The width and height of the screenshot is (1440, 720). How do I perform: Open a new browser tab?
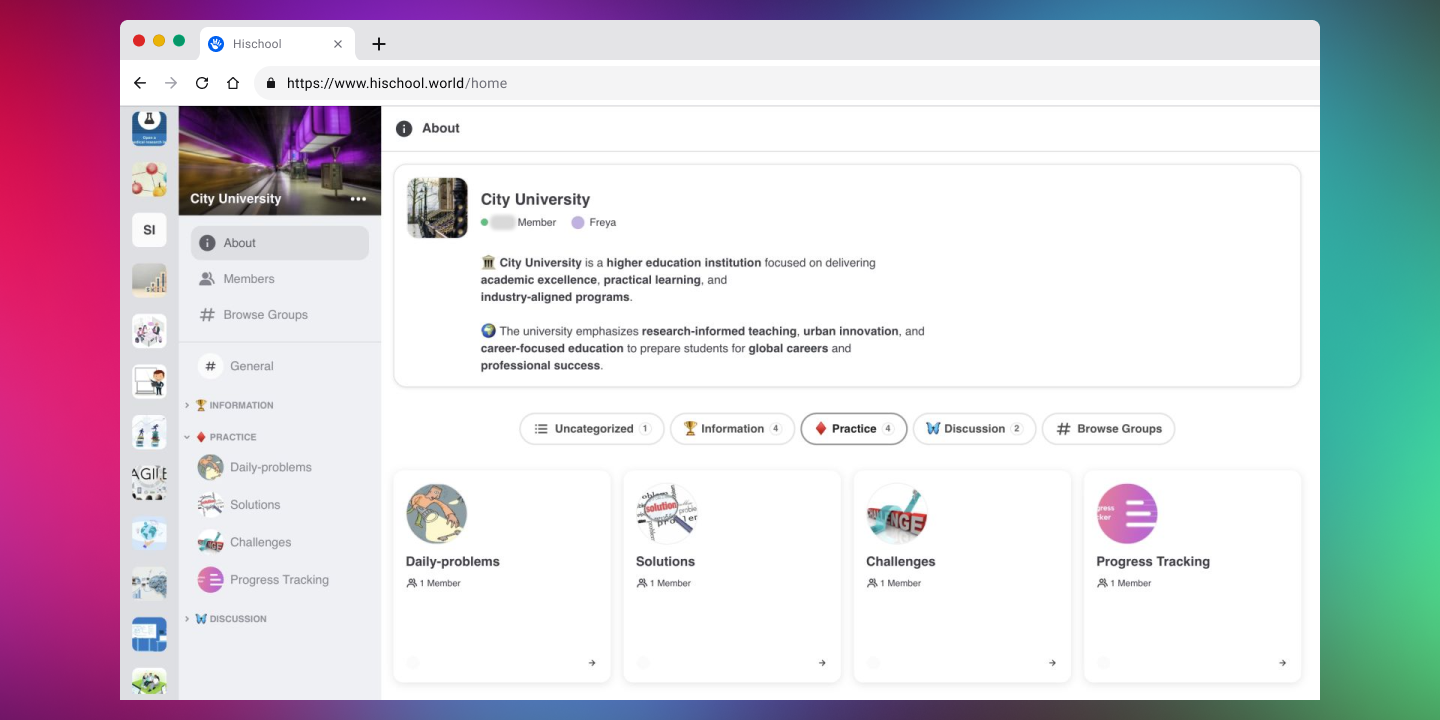pos(378,44)
